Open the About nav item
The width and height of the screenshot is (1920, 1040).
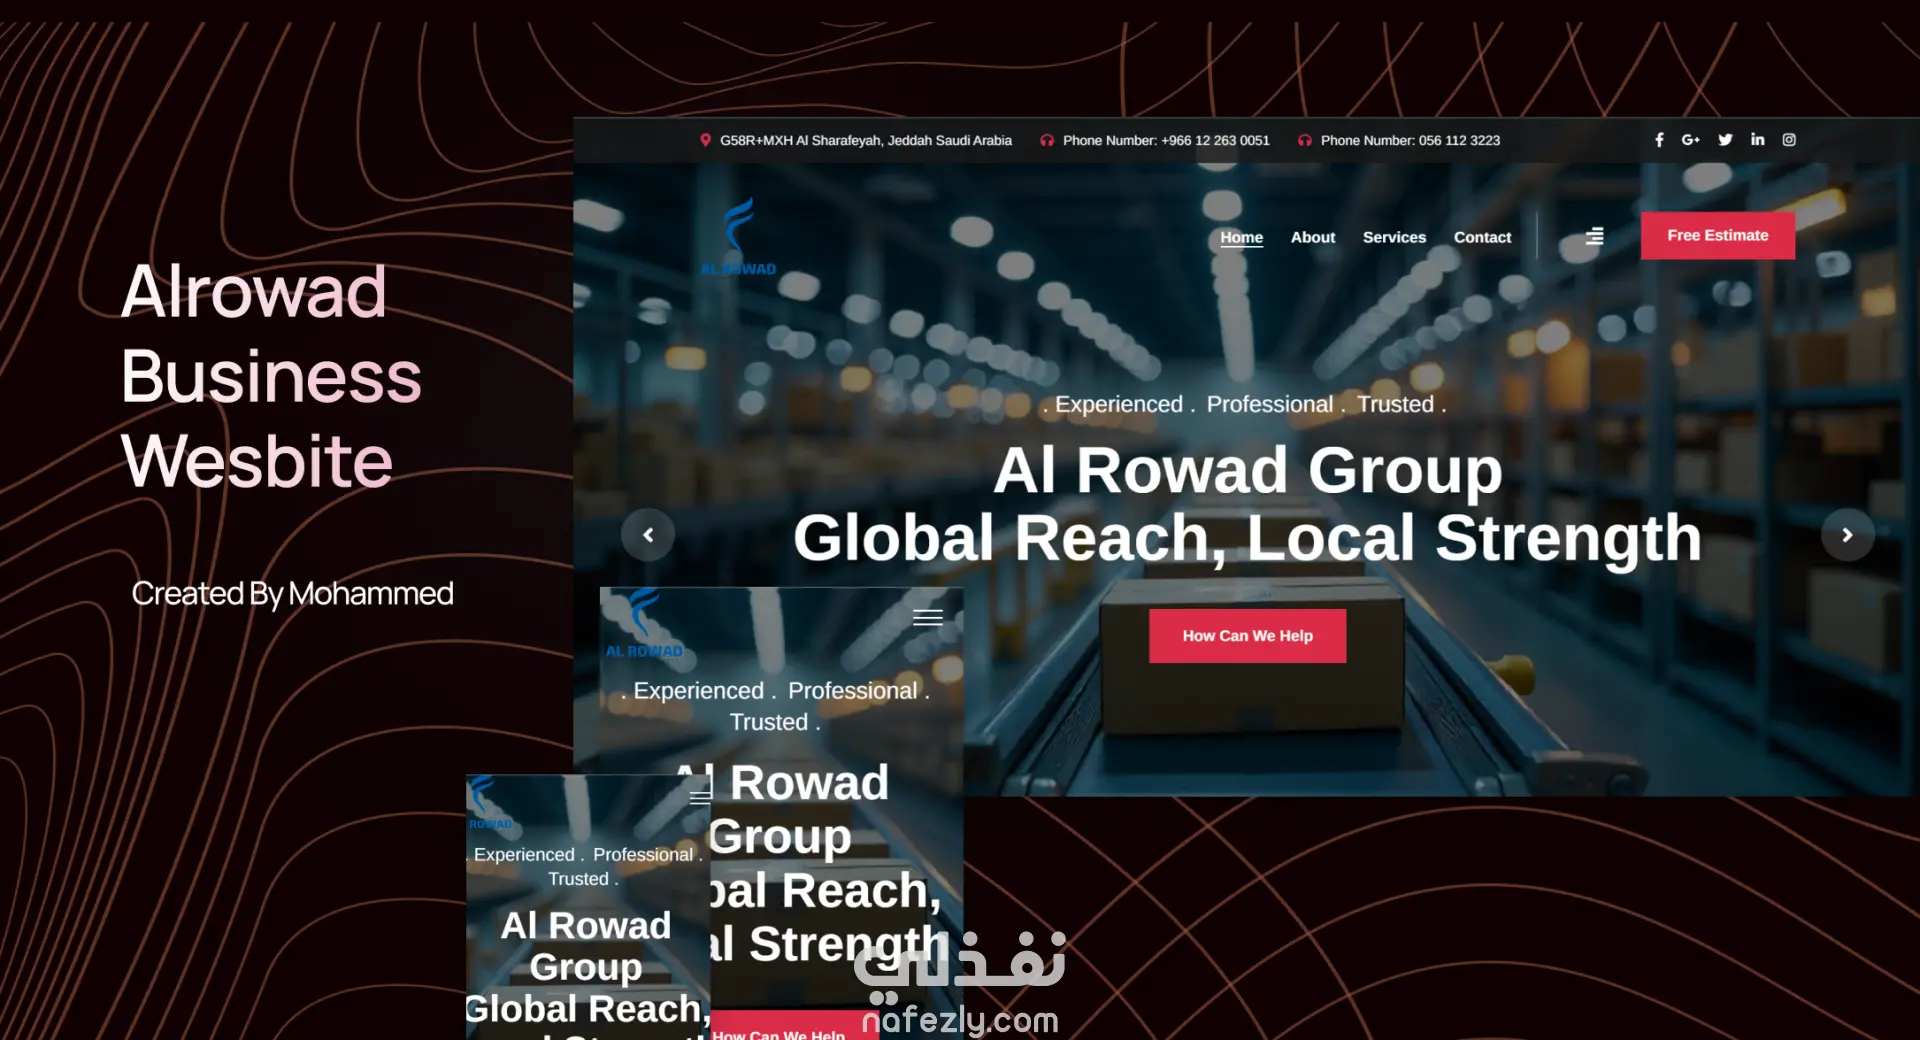(1313, 237)
